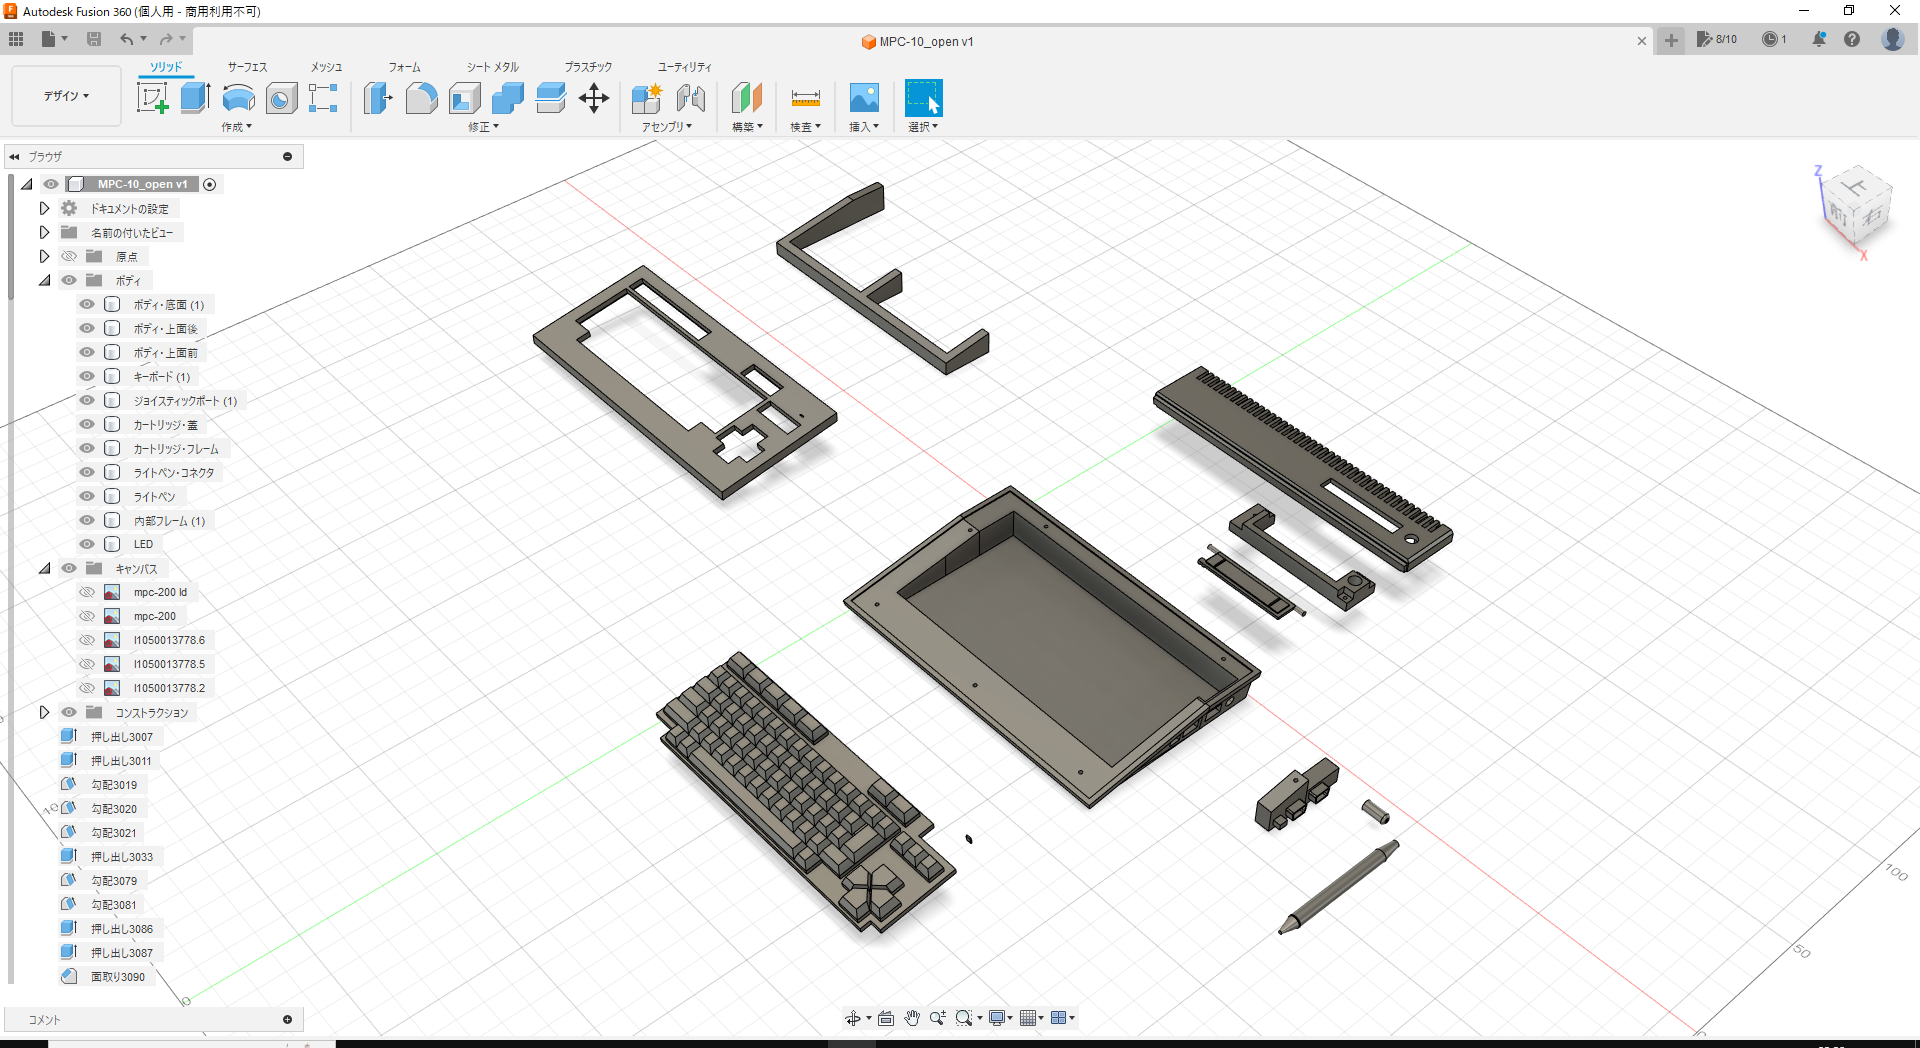
Task: Select the window Selection tool
Action: pyautogui.click(x=923, y=98)
